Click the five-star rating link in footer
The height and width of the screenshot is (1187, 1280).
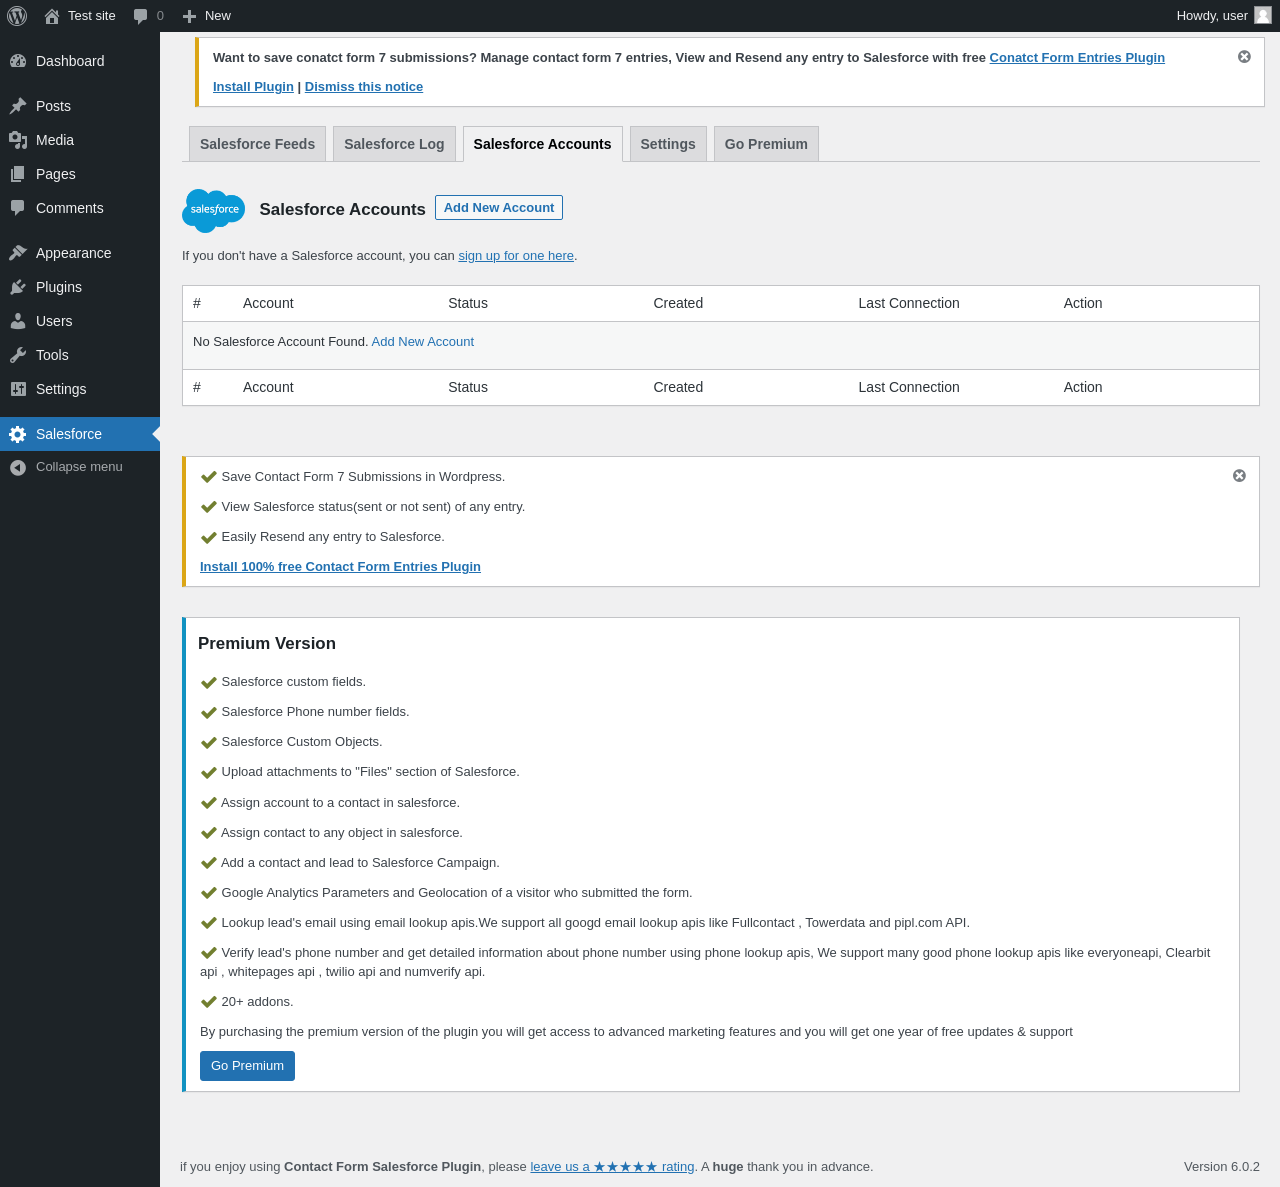click(x=612, y=1167)
